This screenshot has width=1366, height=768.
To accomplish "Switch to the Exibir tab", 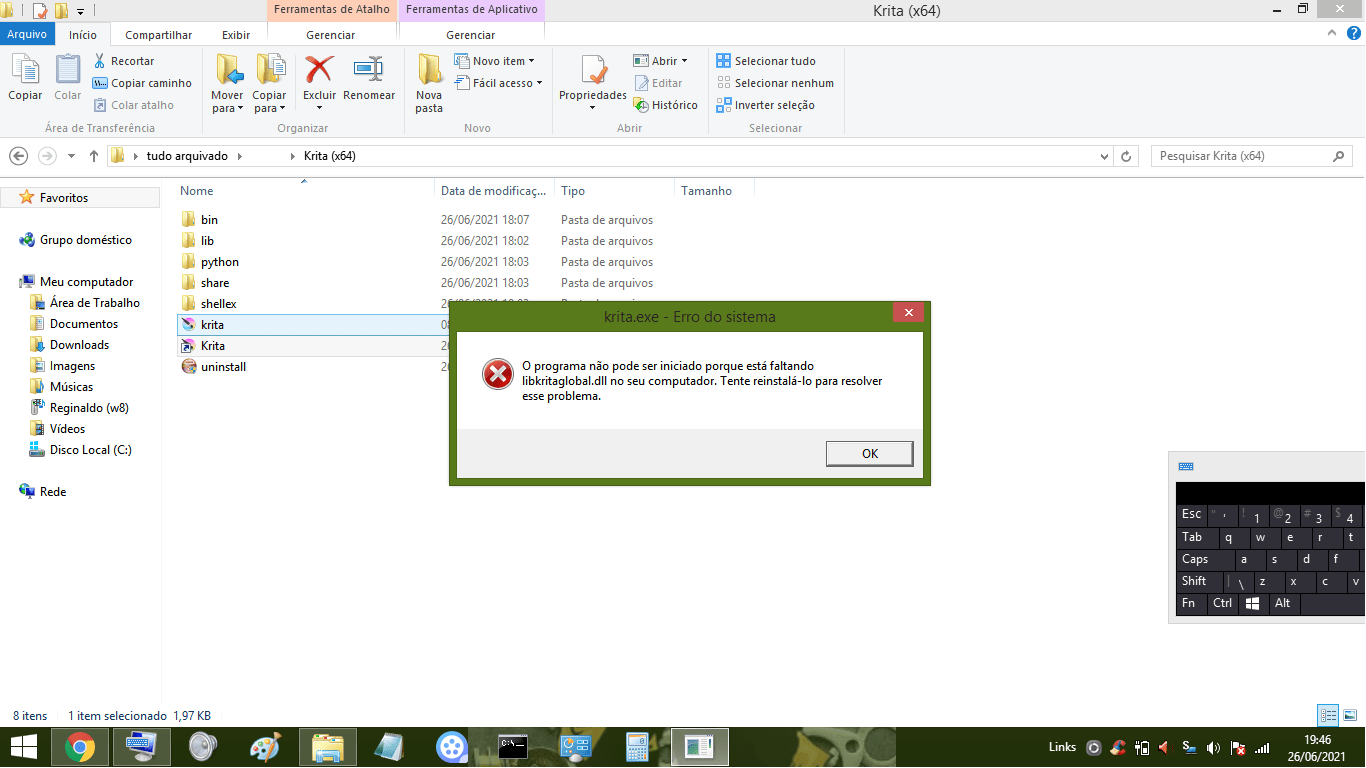I will pyautogui.click(x=236, y=35).
